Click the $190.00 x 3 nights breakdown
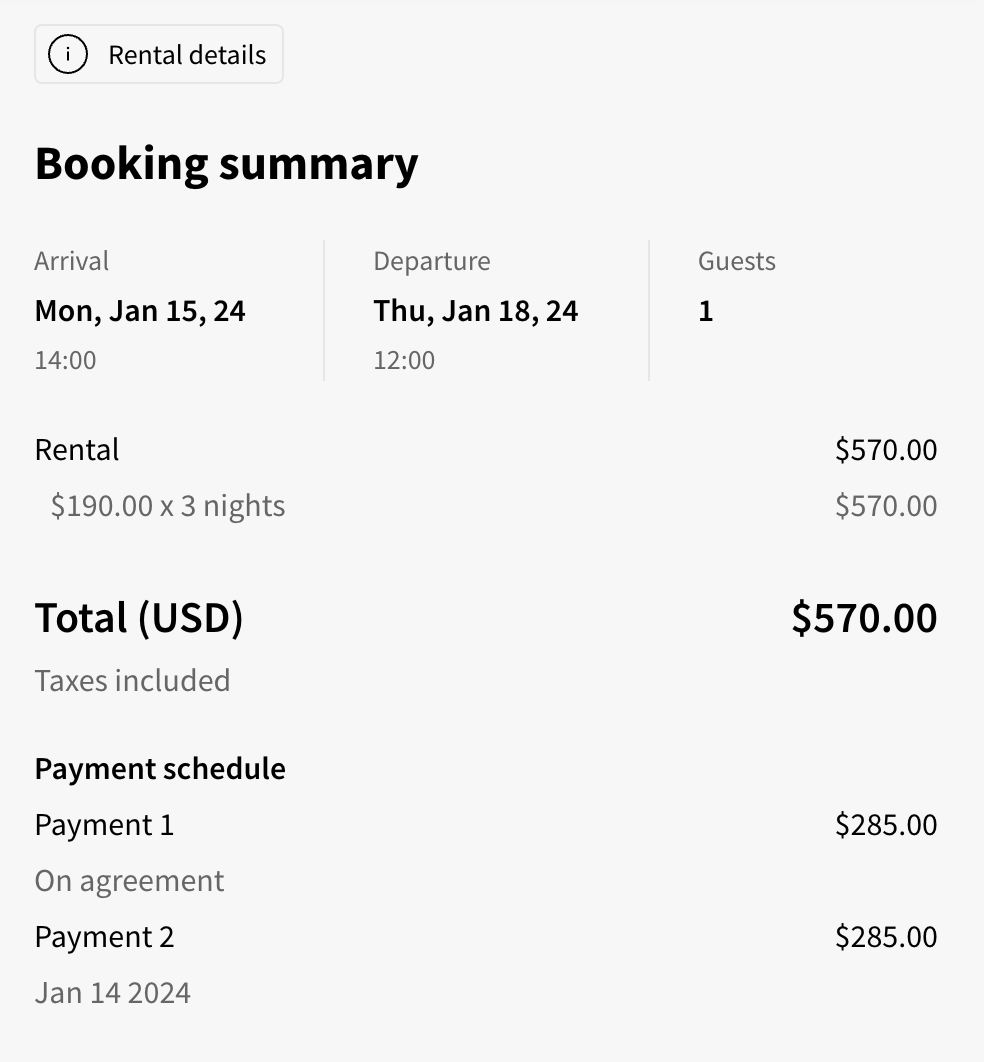This screenshot has height=1062, width=984. click(x=168, y=506)
